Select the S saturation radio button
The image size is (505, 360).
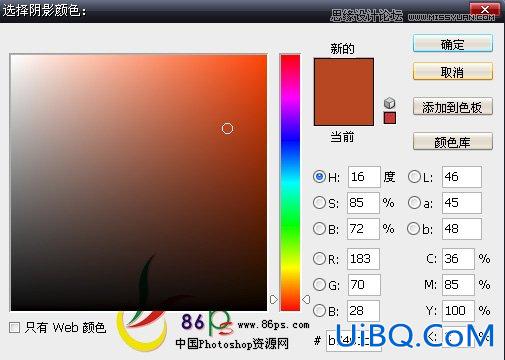(x=319, y=203)
